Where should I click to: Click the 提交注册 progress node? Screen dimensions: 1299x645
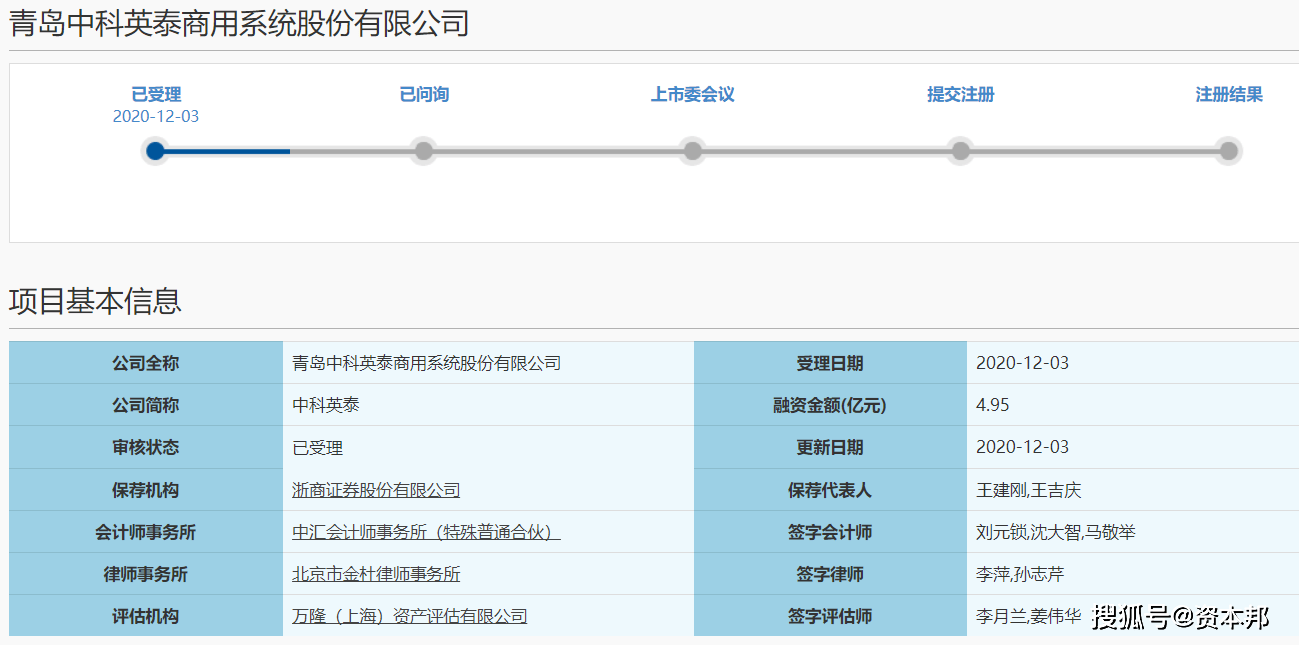(960, 151)
